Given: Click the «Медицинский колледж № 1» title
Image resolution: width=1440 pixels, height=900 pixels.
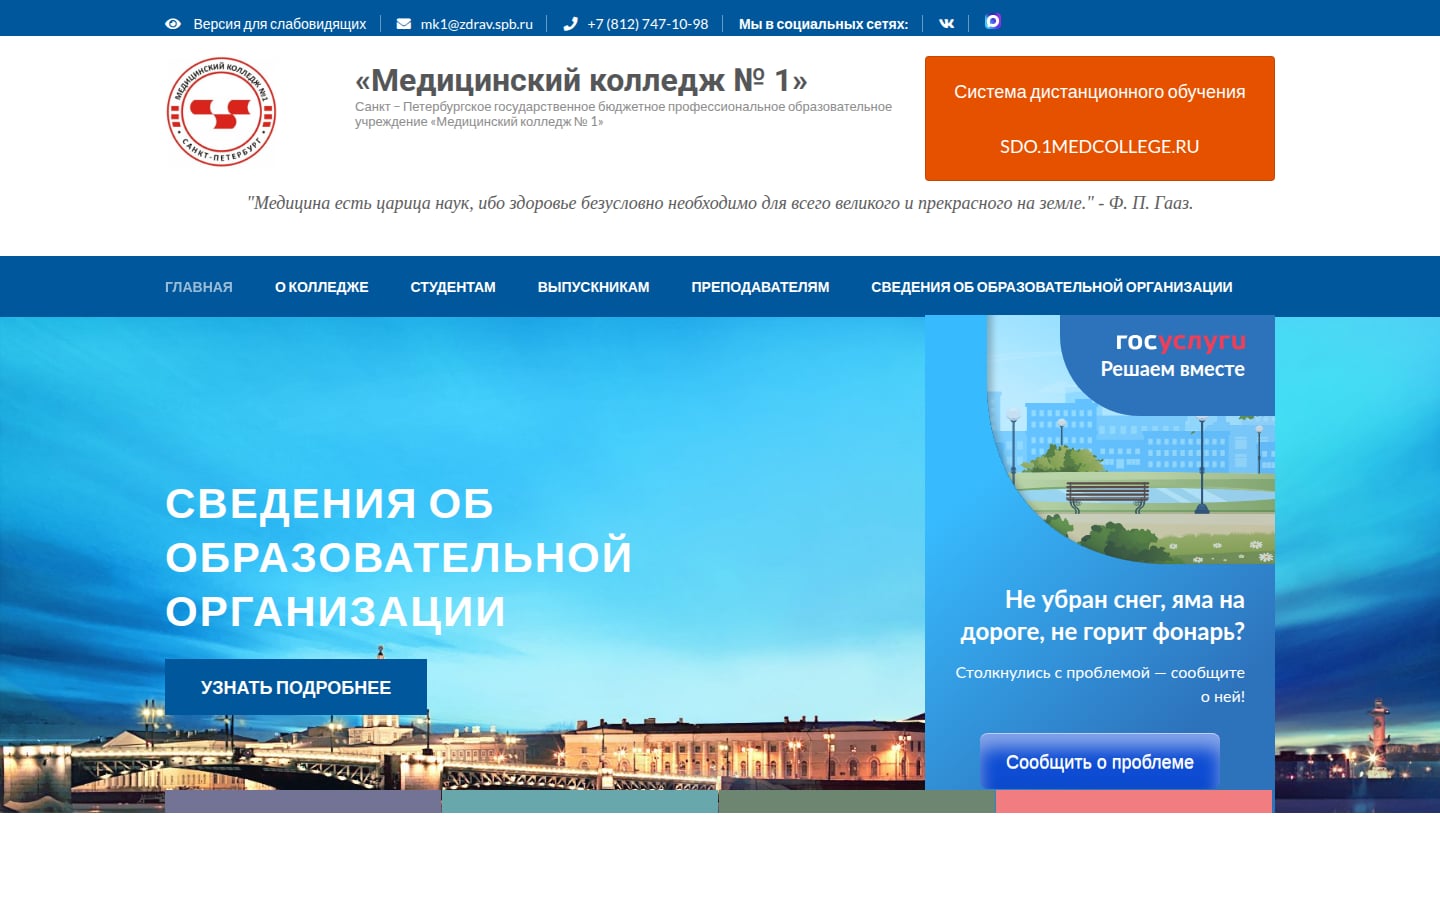Looking at the screenshot, I should click(581, 80).
